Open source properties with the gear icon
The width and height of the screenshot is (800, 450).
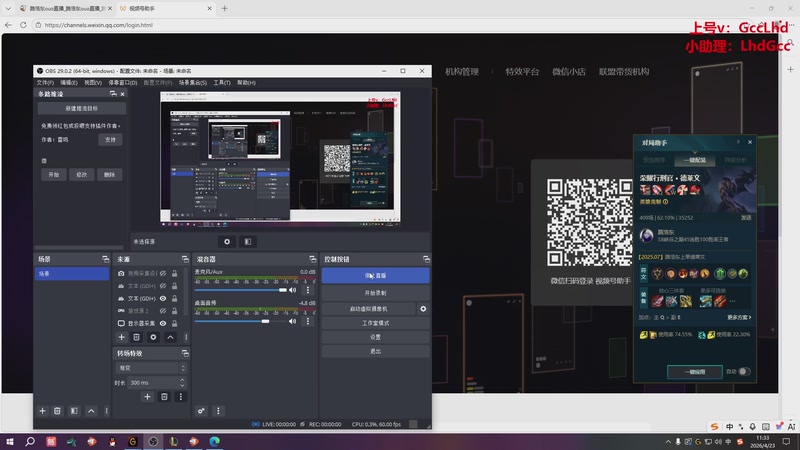click(x=153, y=337)
